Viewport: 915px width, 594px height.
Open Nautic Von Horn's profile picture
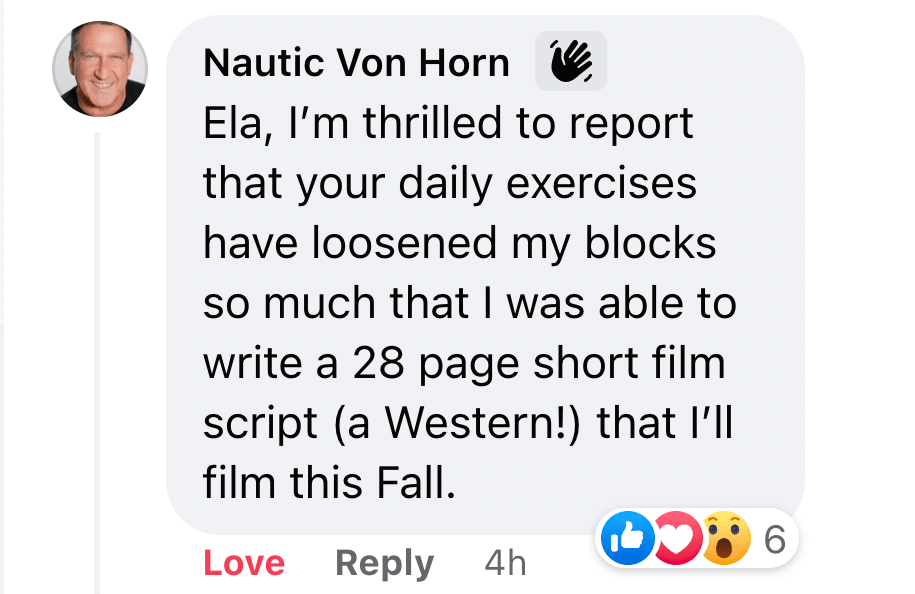[x=100, y=69]
